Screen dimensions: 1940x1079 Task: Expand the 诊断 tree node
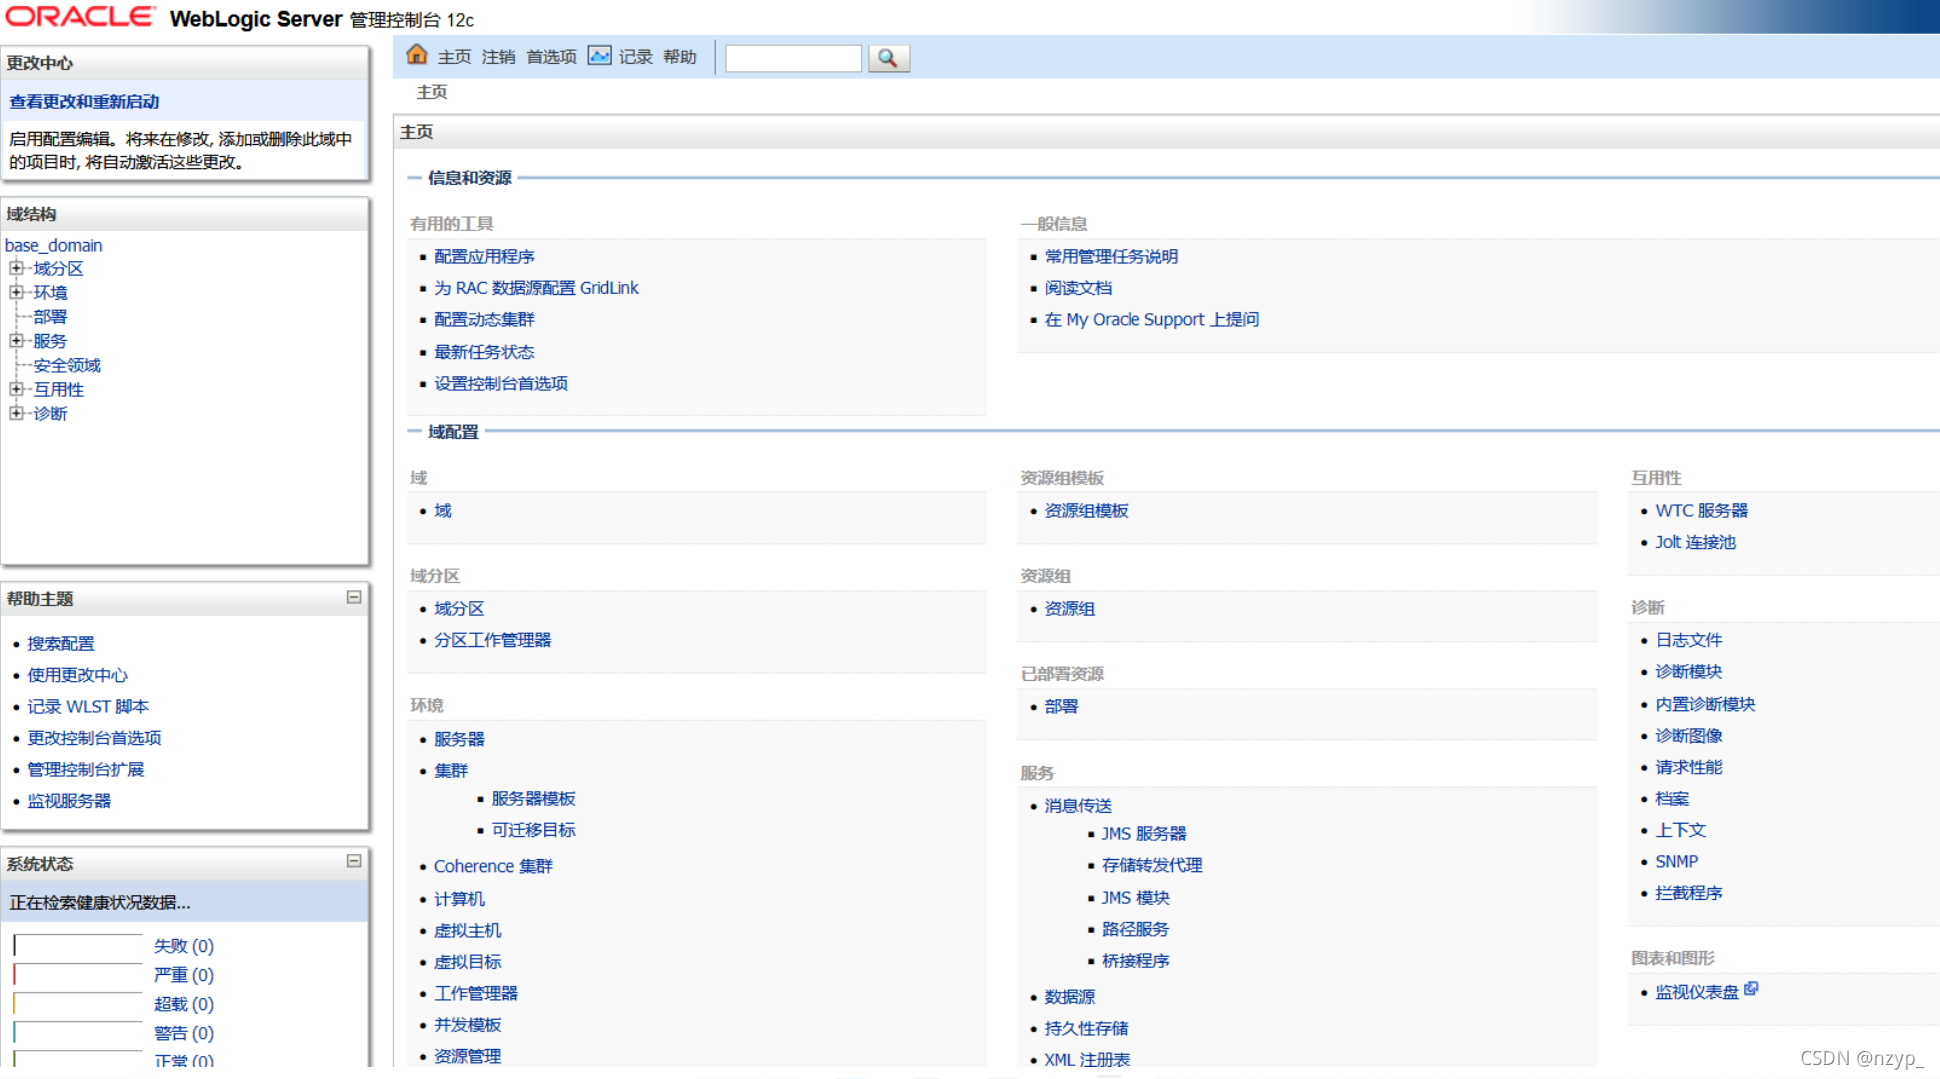16,413
